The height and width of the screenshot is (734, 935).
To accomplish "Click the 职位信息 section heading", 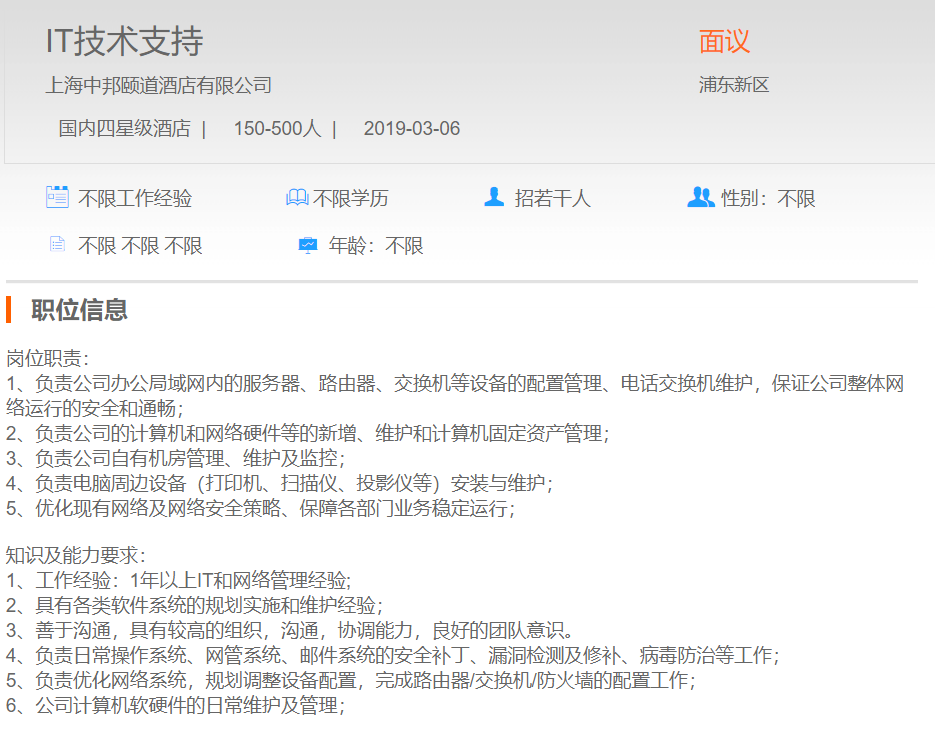I will (79, 310).
